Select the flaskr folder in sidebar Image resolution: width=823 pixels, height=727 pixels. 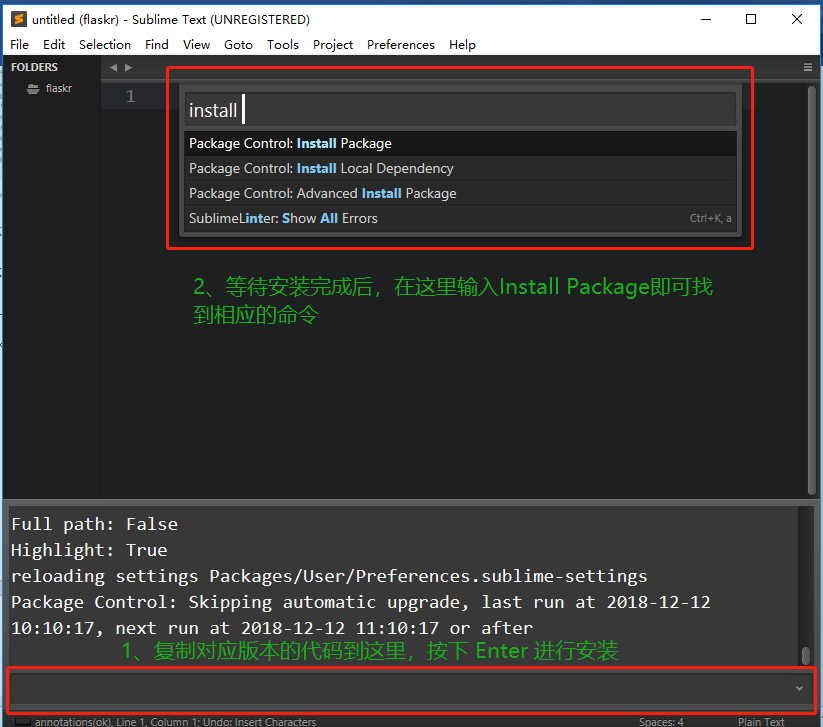pyautogui.click(x=58, y=89)
